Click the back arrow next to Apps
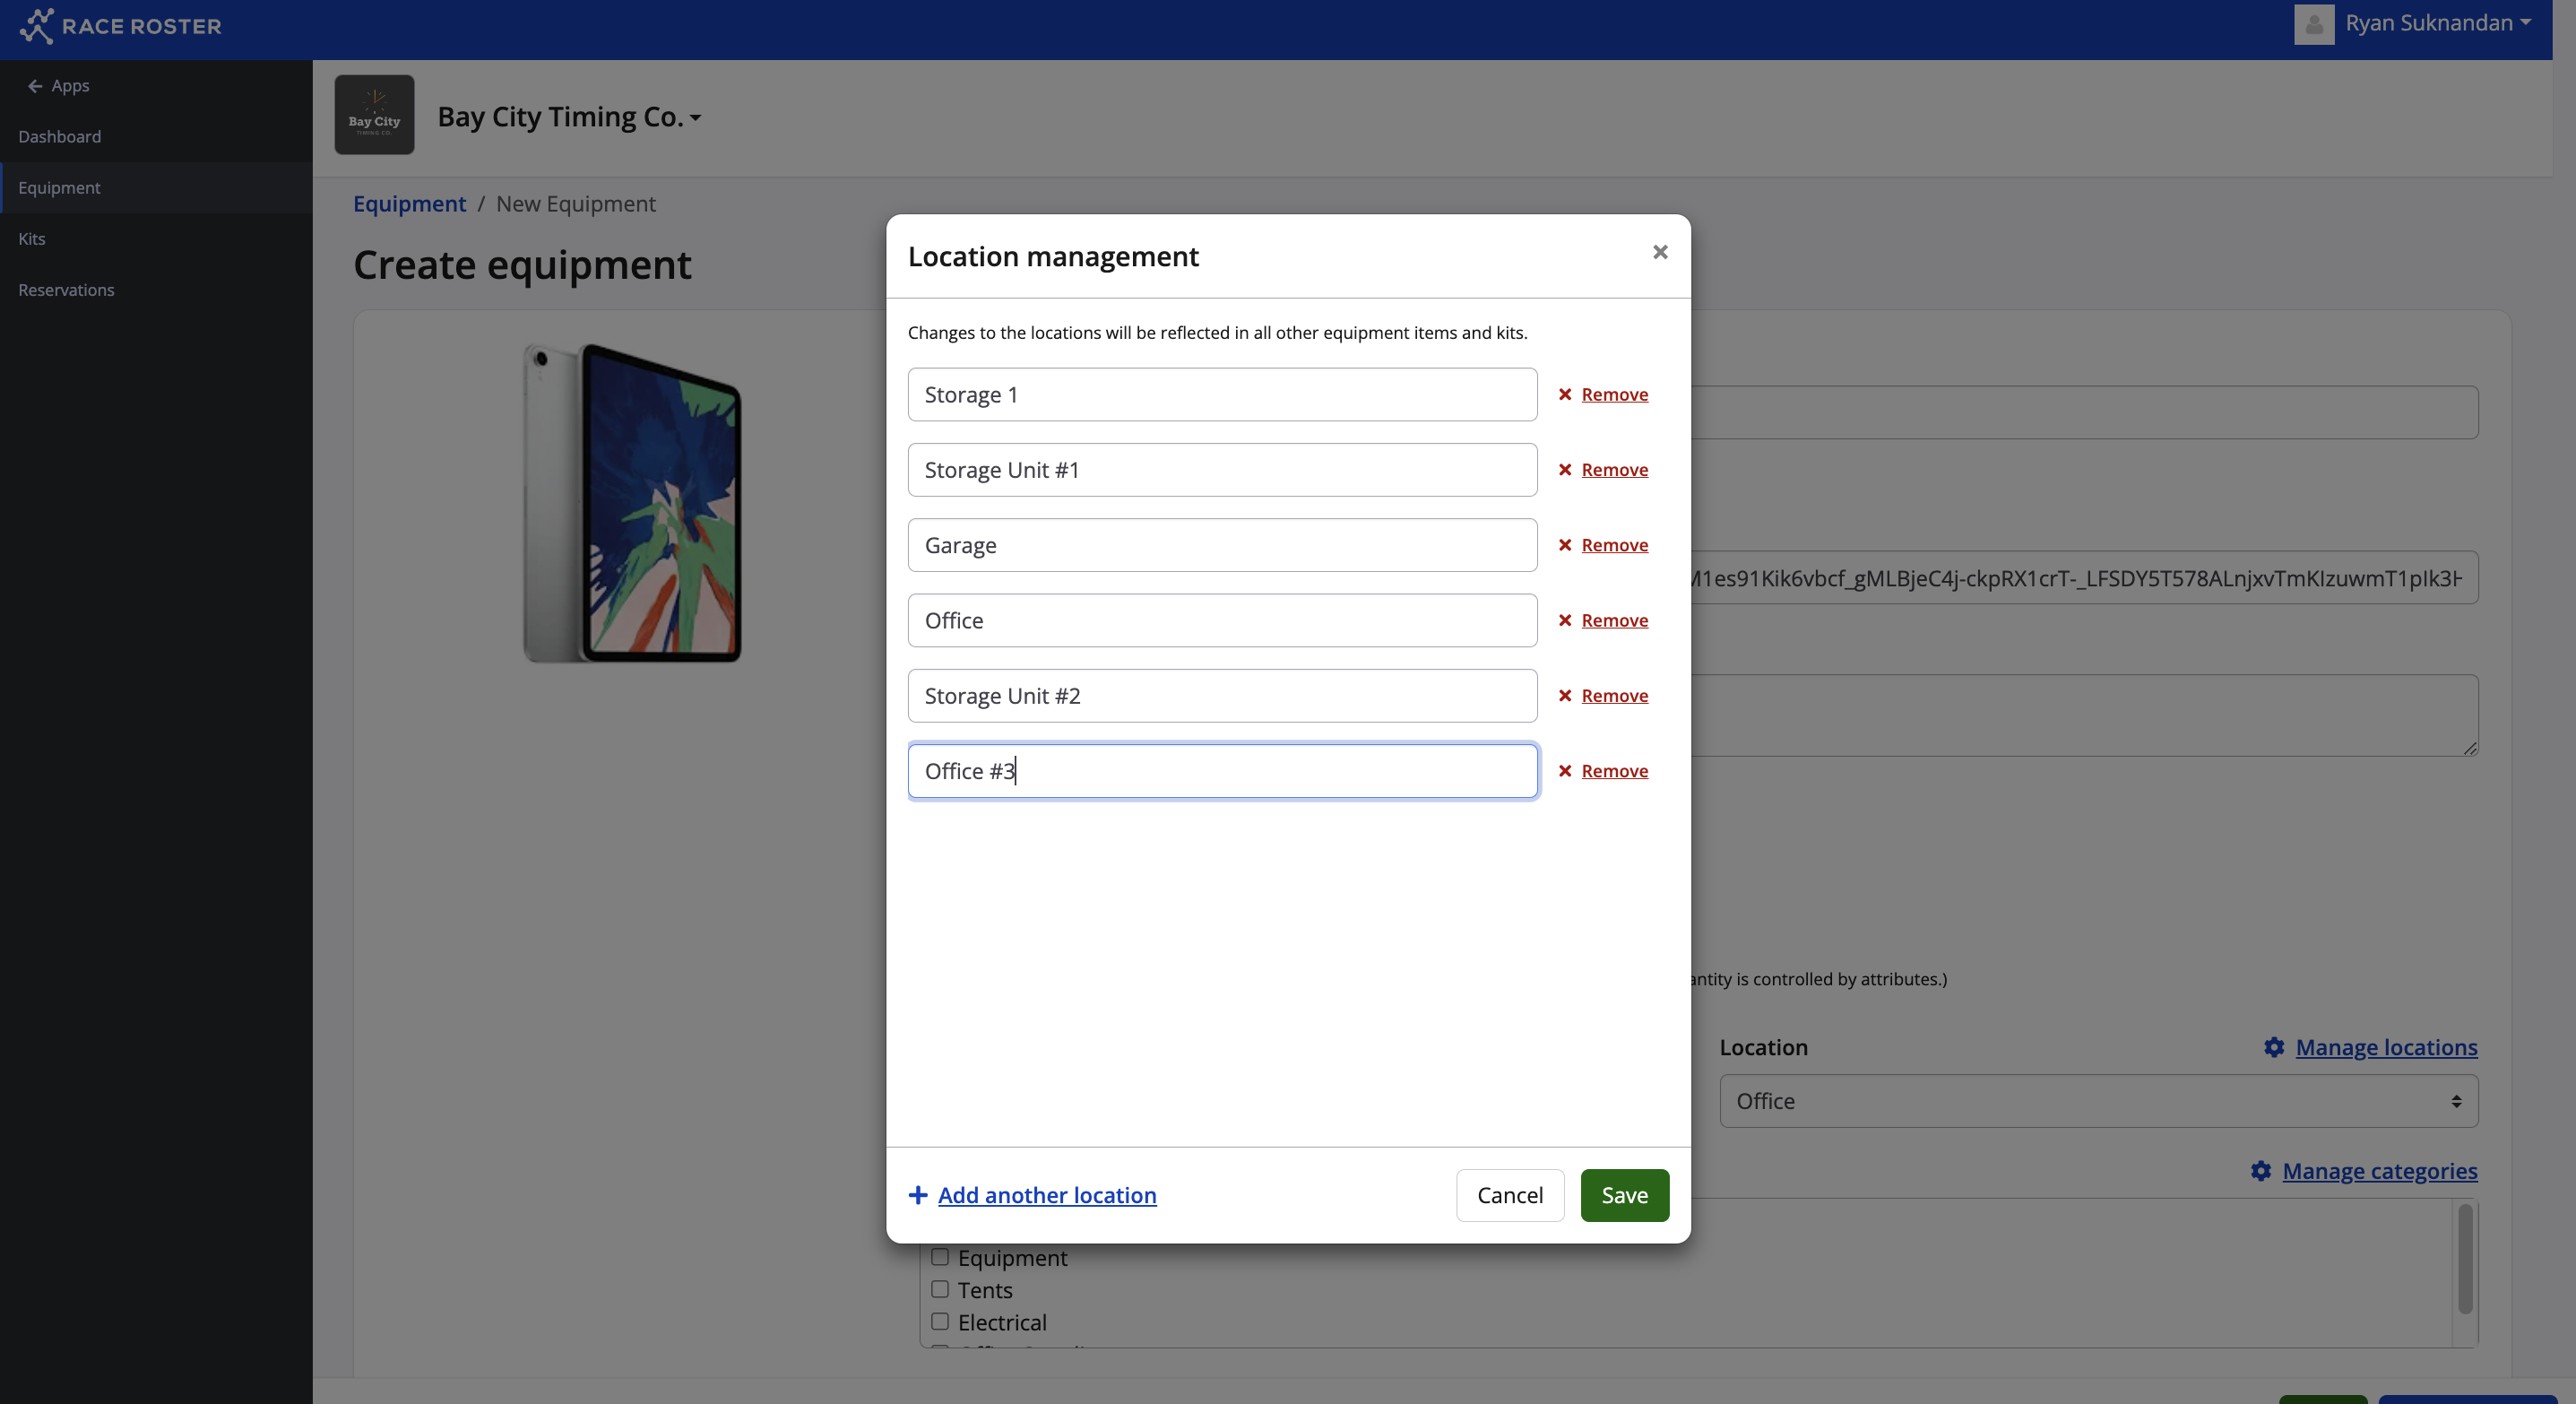Screen dimensions: 2576x1404 coord(35,86)
